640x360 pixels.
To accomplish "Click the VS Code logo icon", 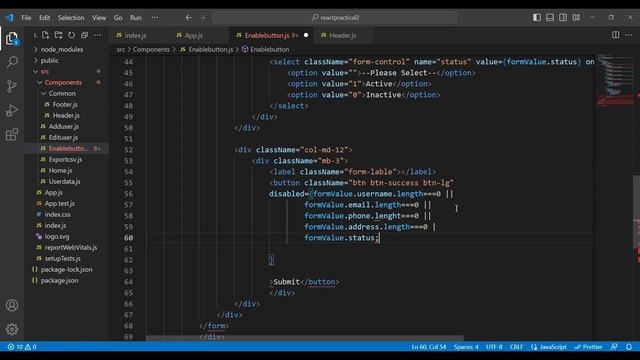I will coord(9,18).
